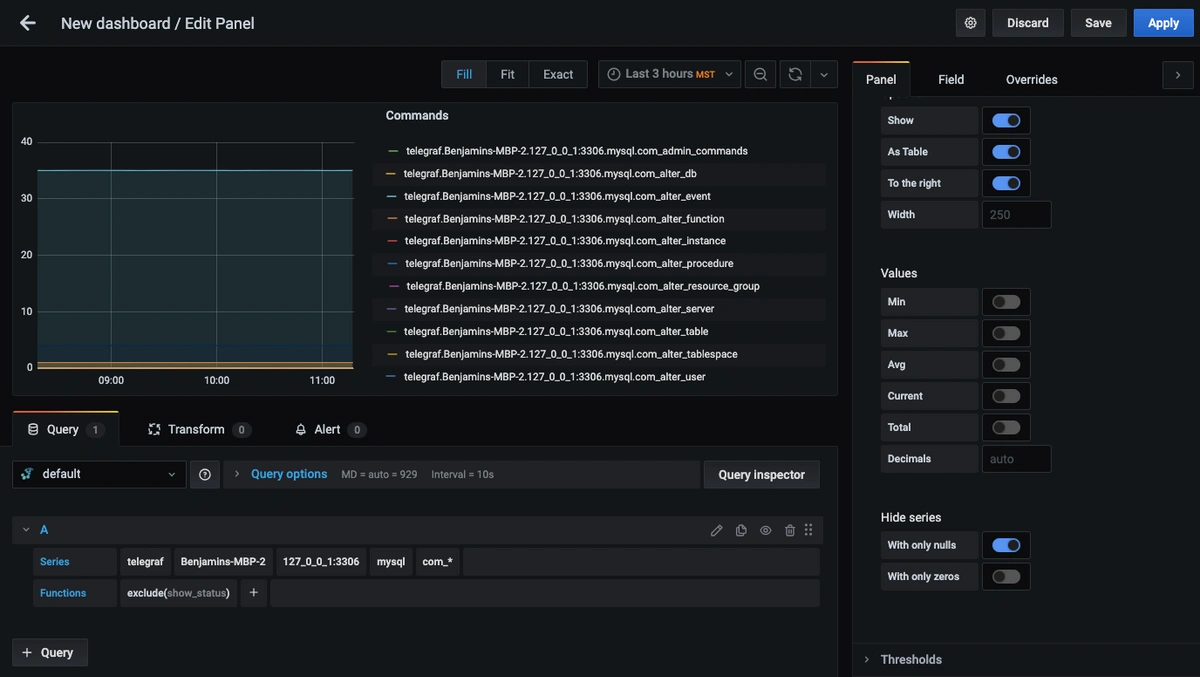Open the default data source dropdown
Screen dimensions: 1200x677
coord(99,474)
